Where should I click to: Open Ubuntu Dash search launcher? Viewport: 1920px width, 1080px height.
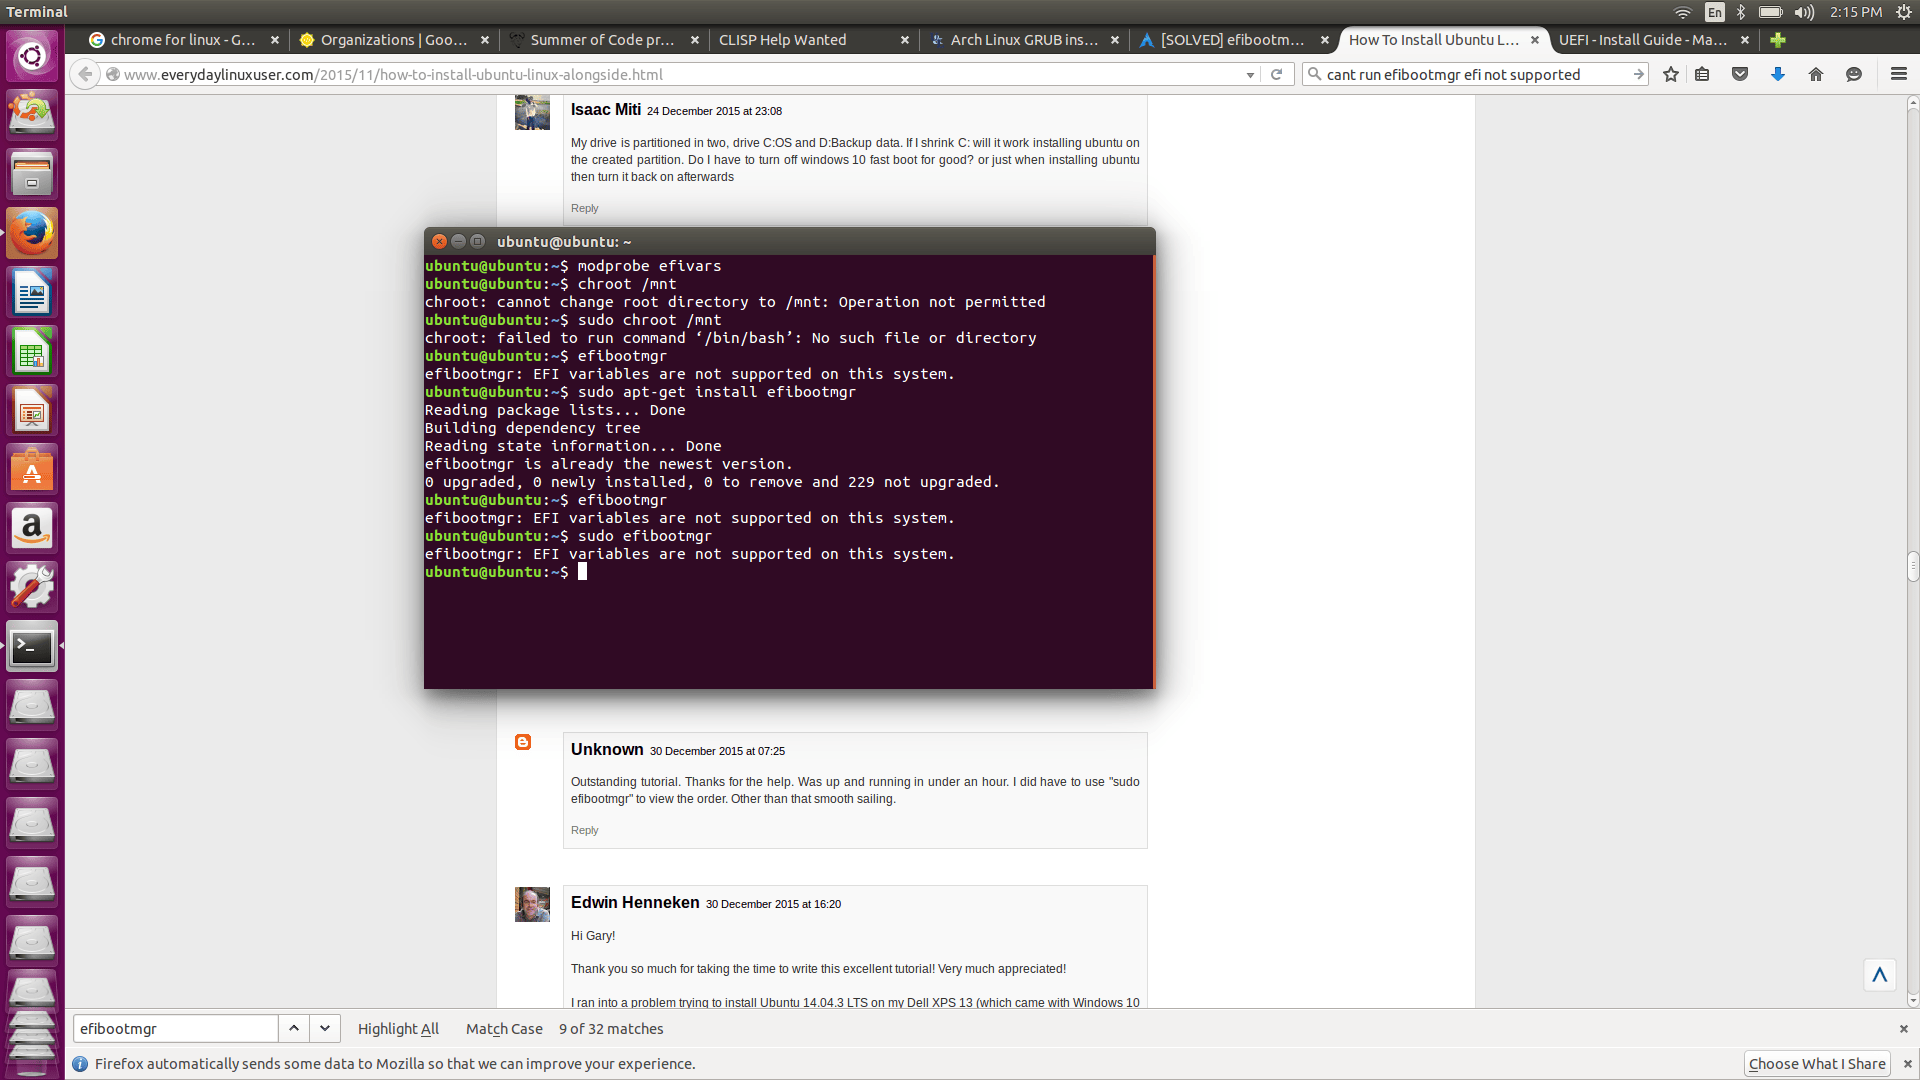[32, 55]
